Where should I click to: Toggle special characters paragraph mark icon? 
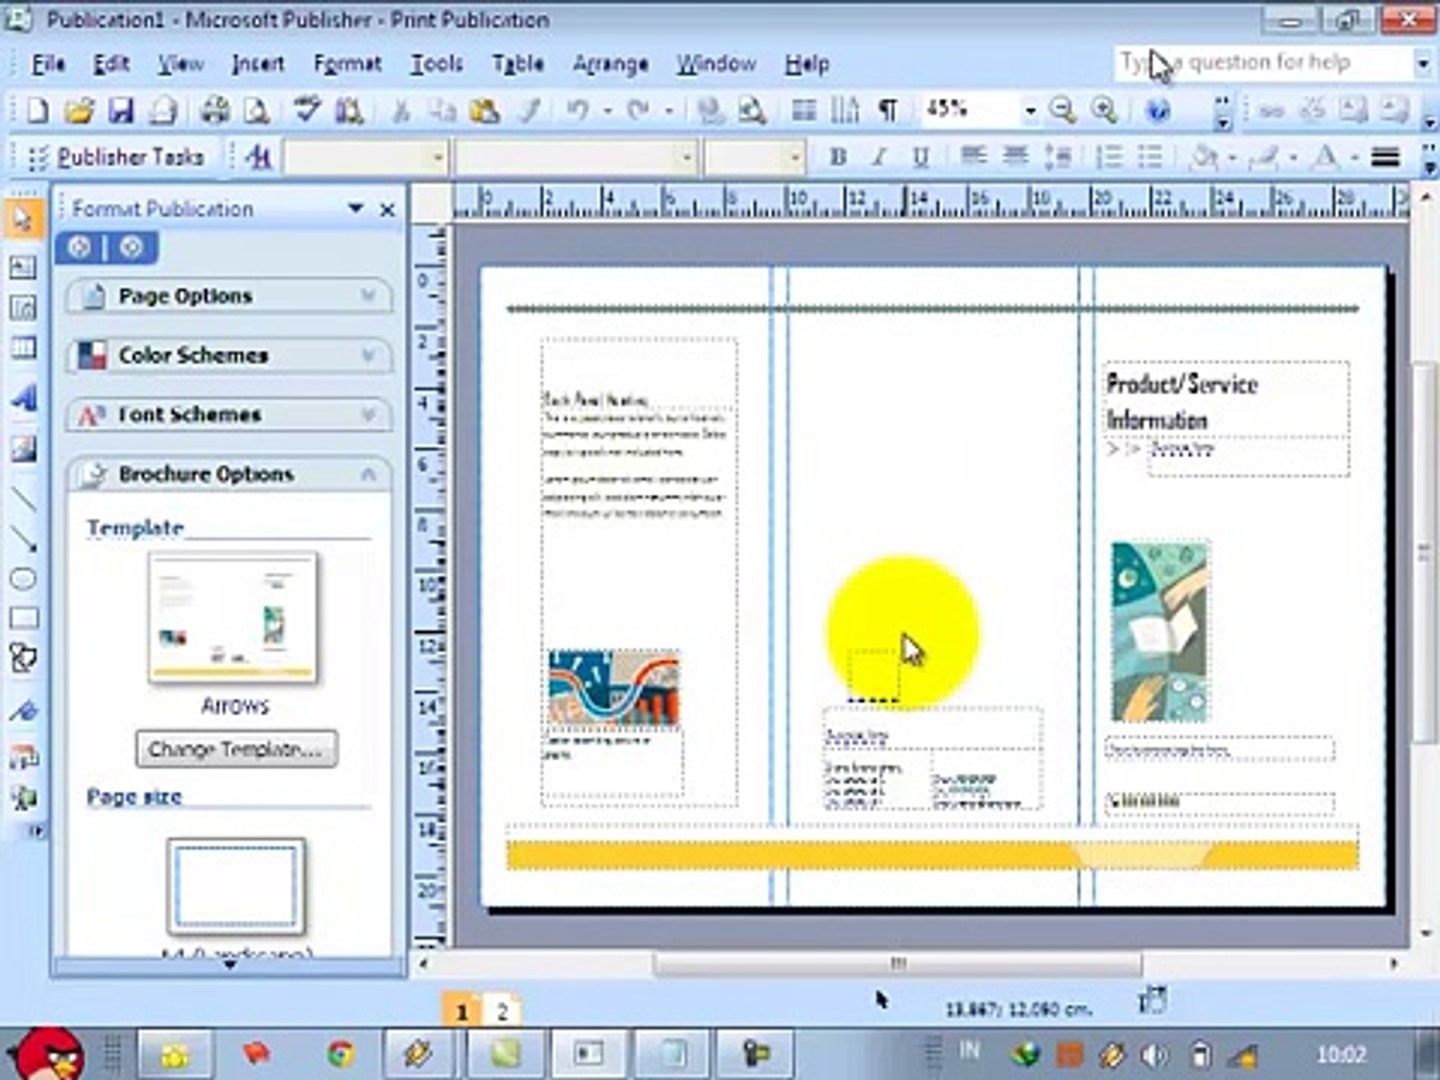tap(887, 110)
